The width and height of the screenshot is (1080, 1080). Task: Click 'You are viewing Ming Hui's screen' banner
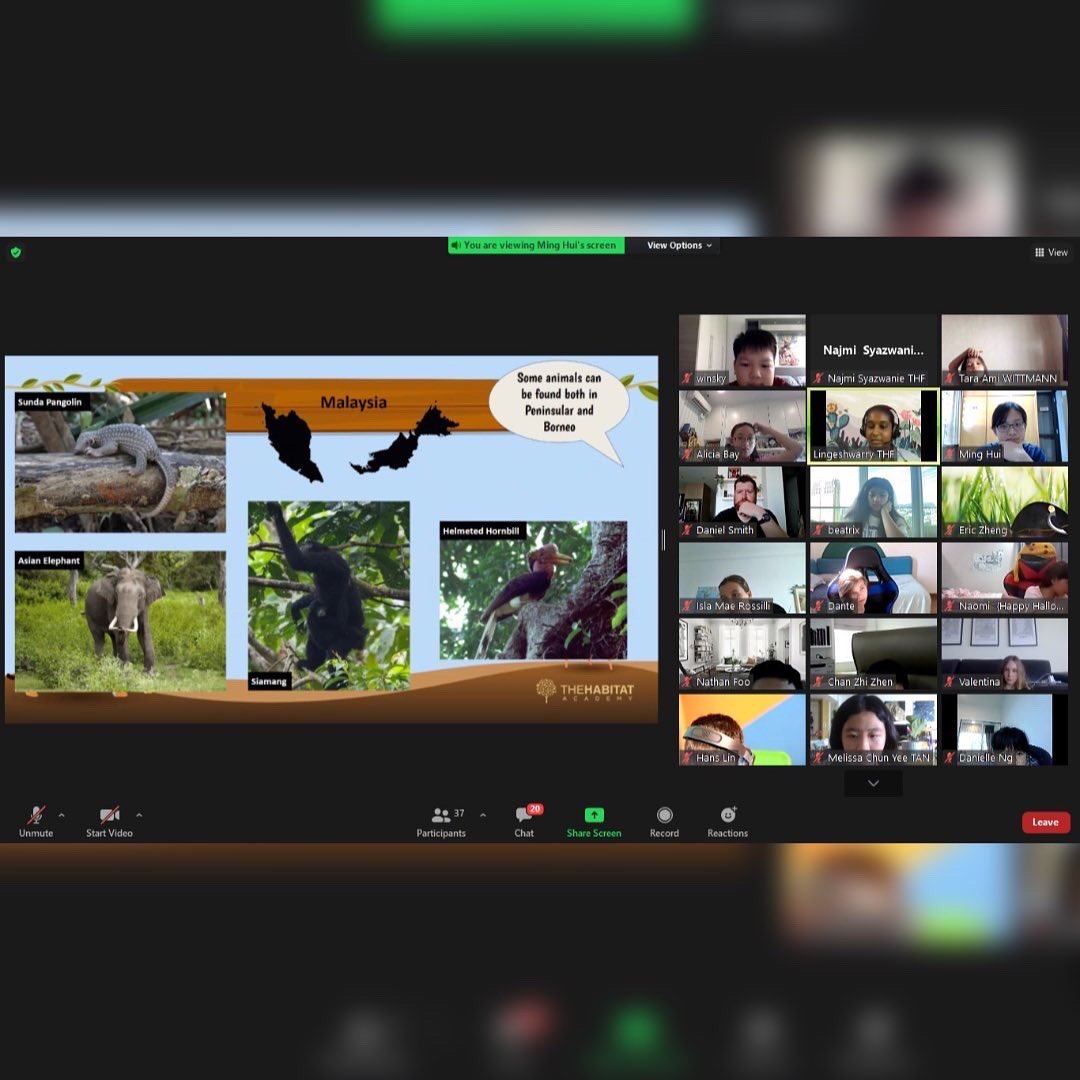536,245
